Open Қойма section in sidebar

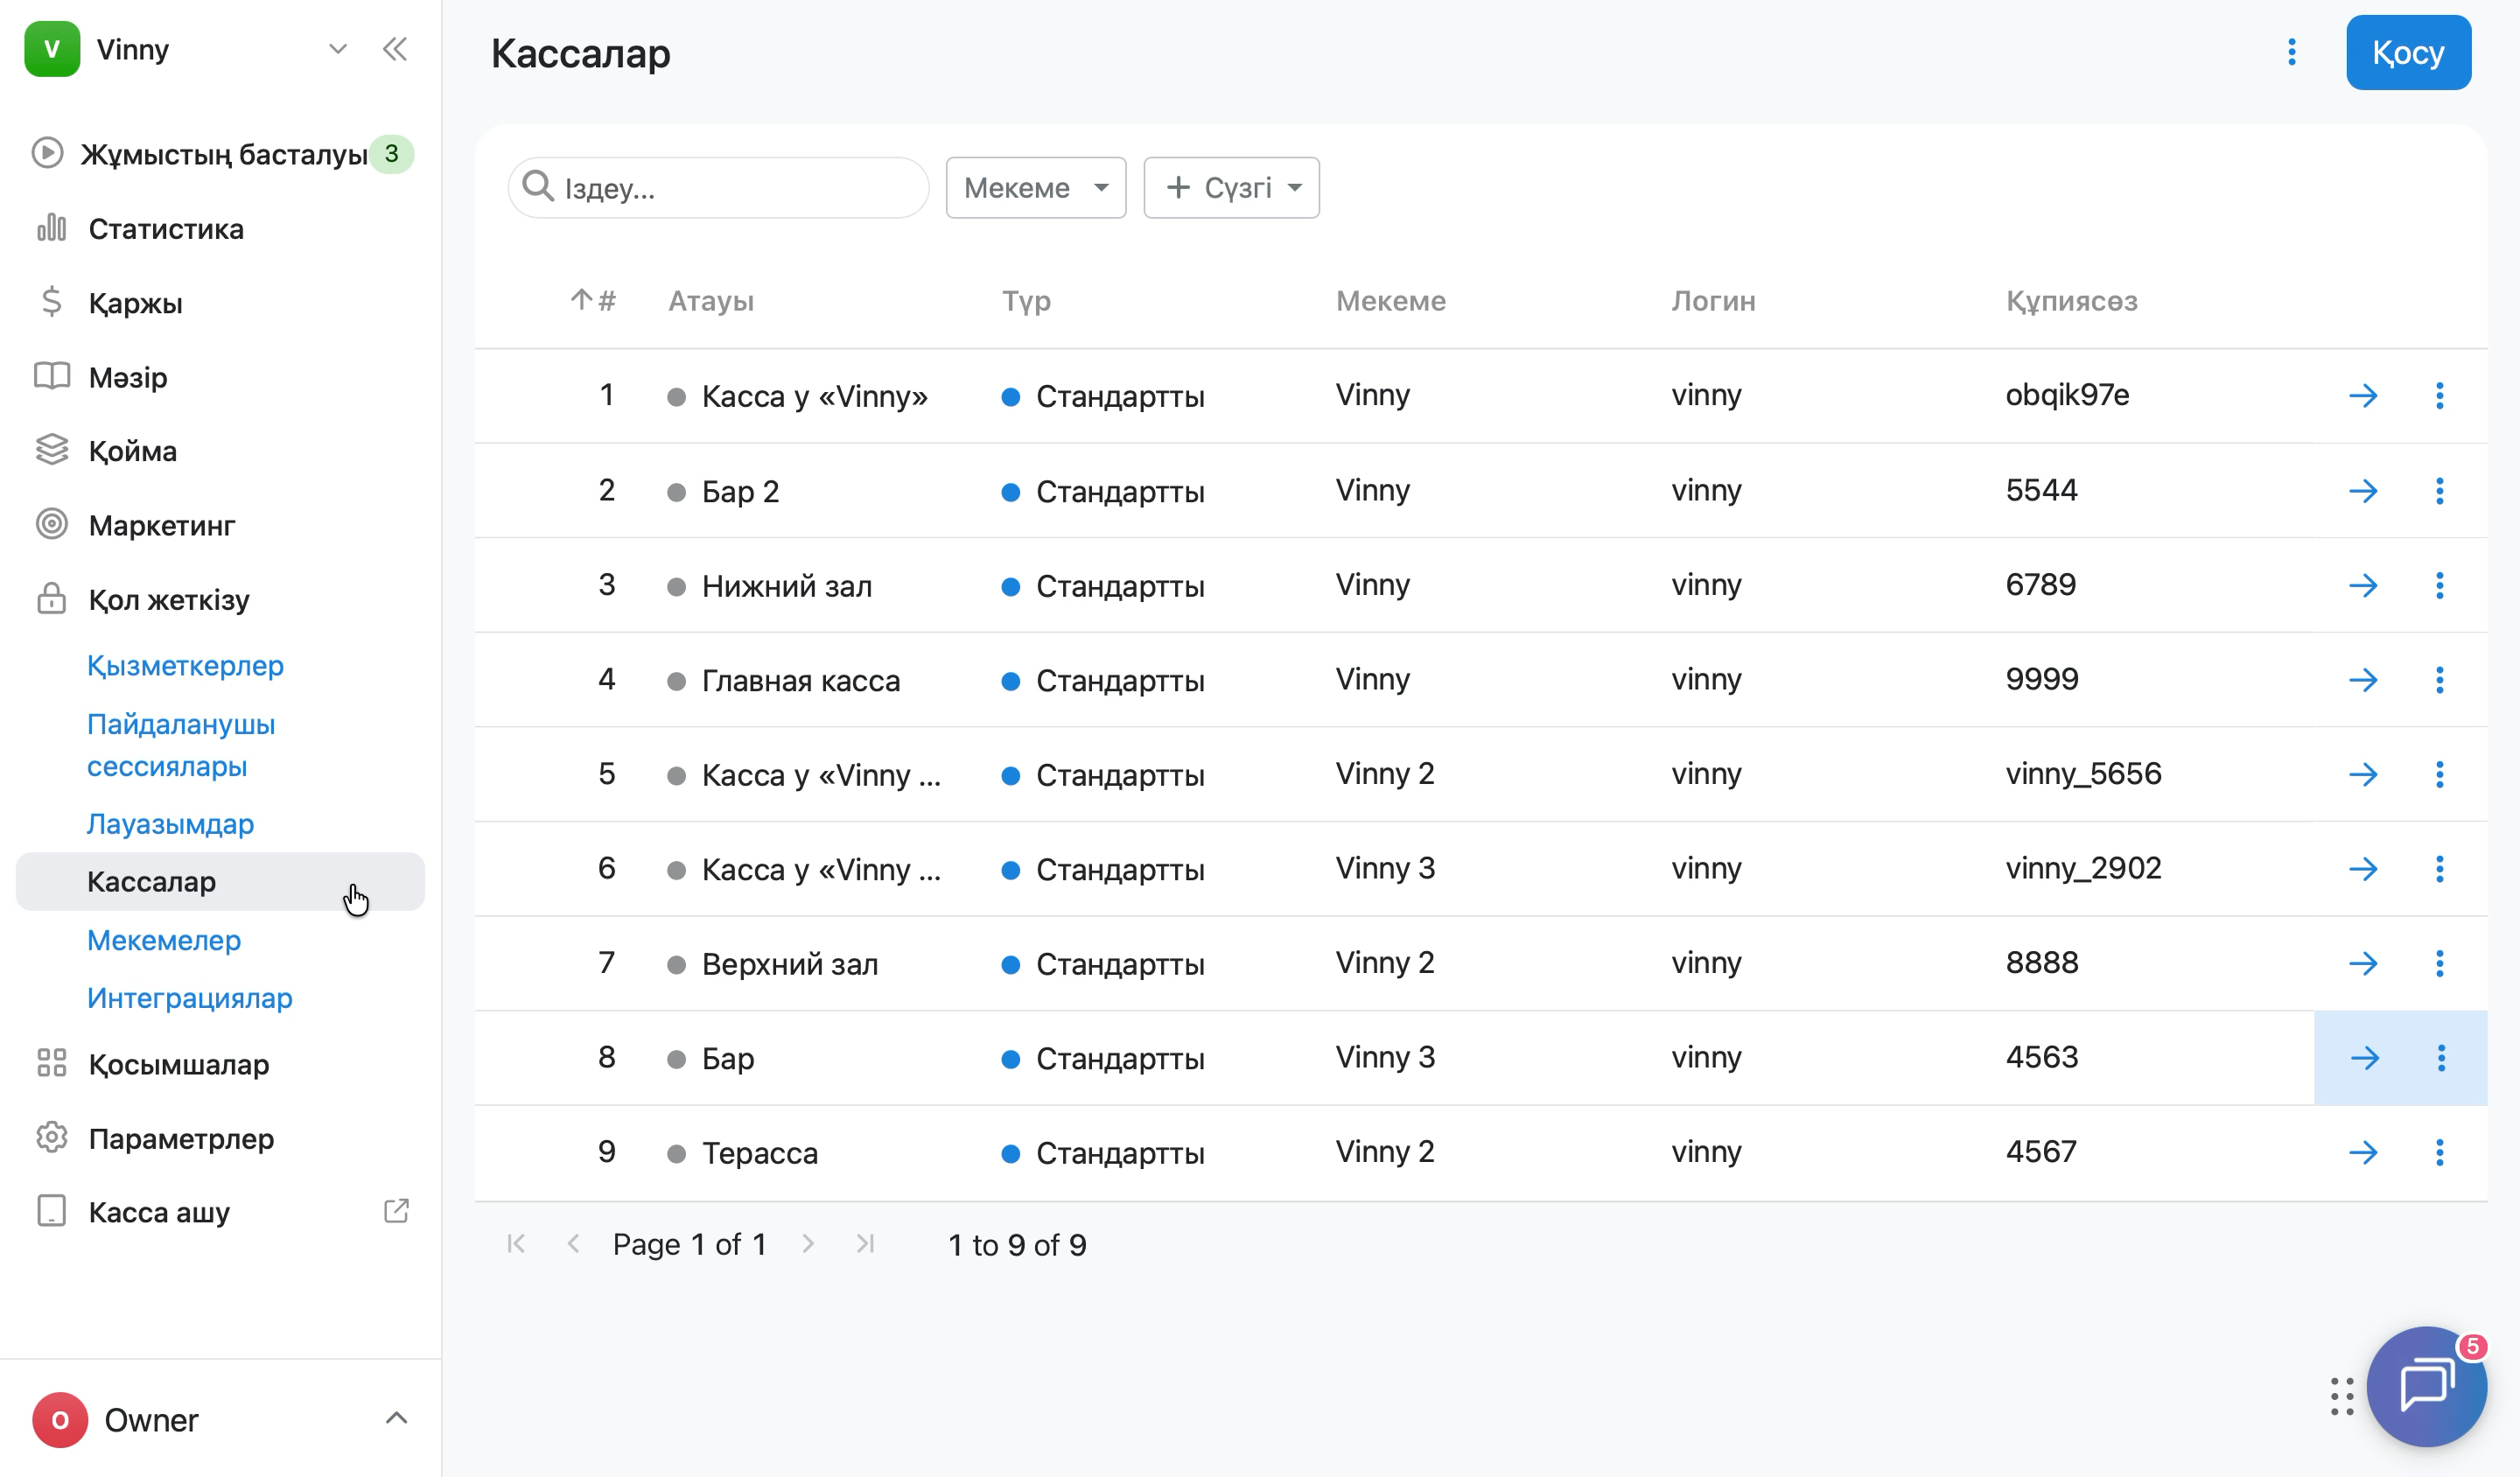(x=132, y=451)
